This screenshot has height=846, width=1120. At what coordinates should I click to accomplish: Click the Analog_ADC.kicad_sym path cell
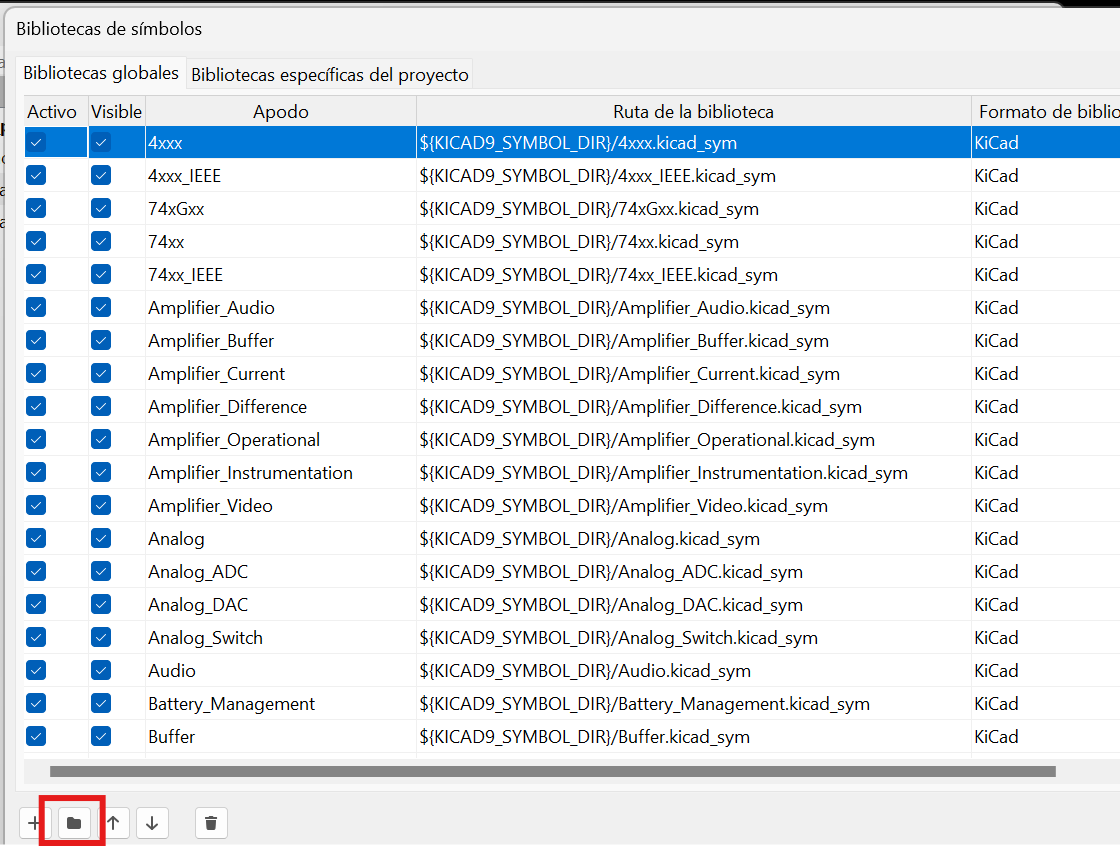point(694,572)
